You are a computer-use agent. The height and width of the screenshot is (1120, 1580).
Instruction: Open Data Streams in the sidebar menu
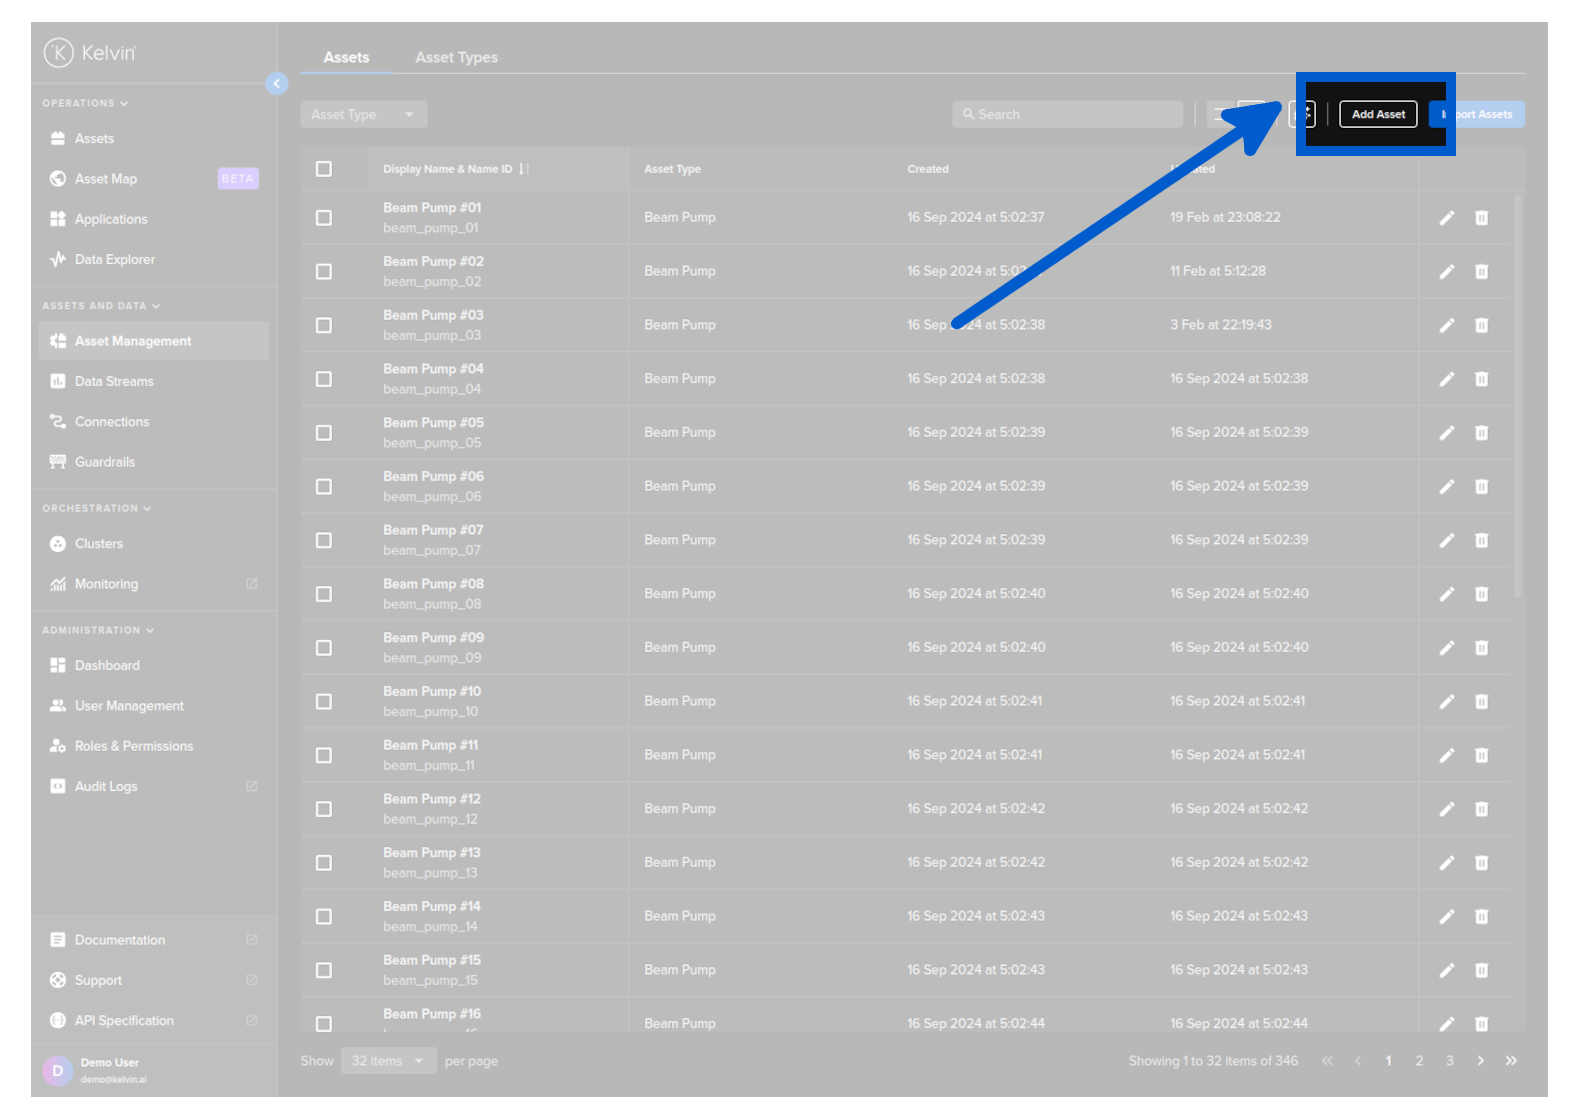[114, 382]
